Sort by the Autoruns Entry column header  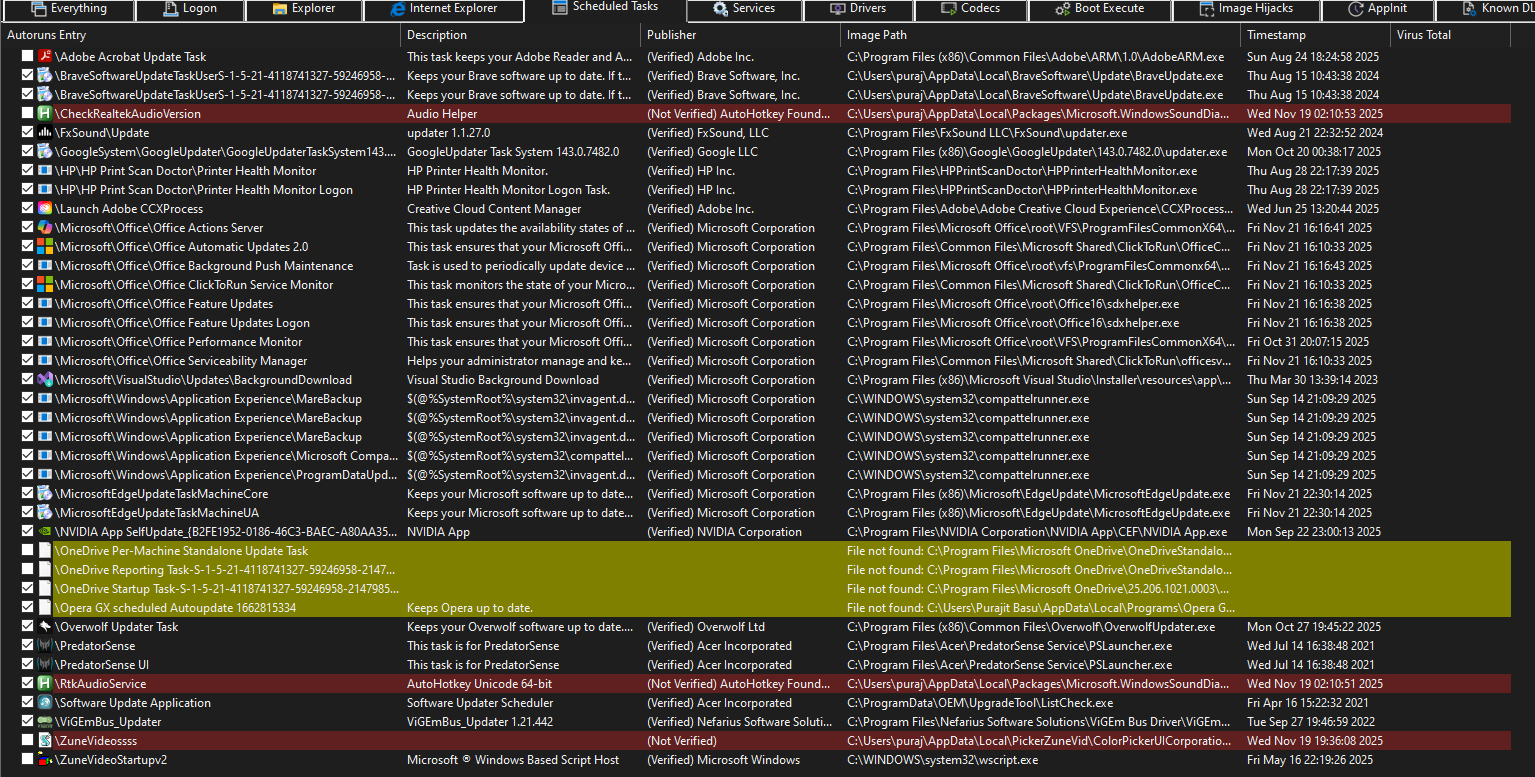[200, 35]
